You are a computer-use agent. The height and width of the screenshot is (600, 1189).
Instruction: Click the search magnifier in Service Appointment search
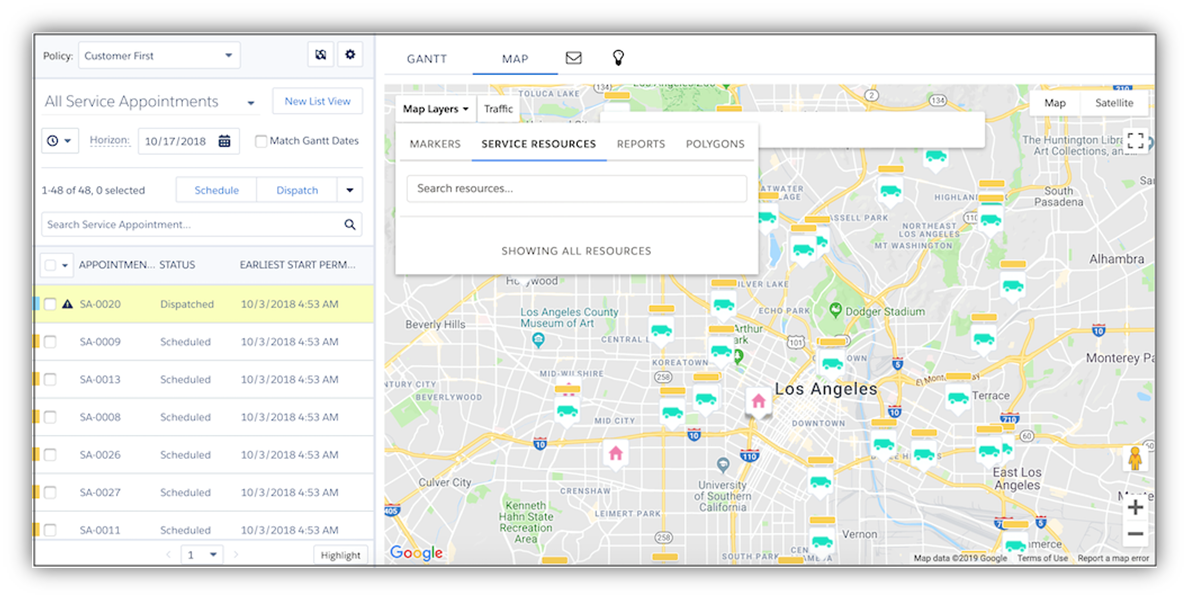coord(350,225)
